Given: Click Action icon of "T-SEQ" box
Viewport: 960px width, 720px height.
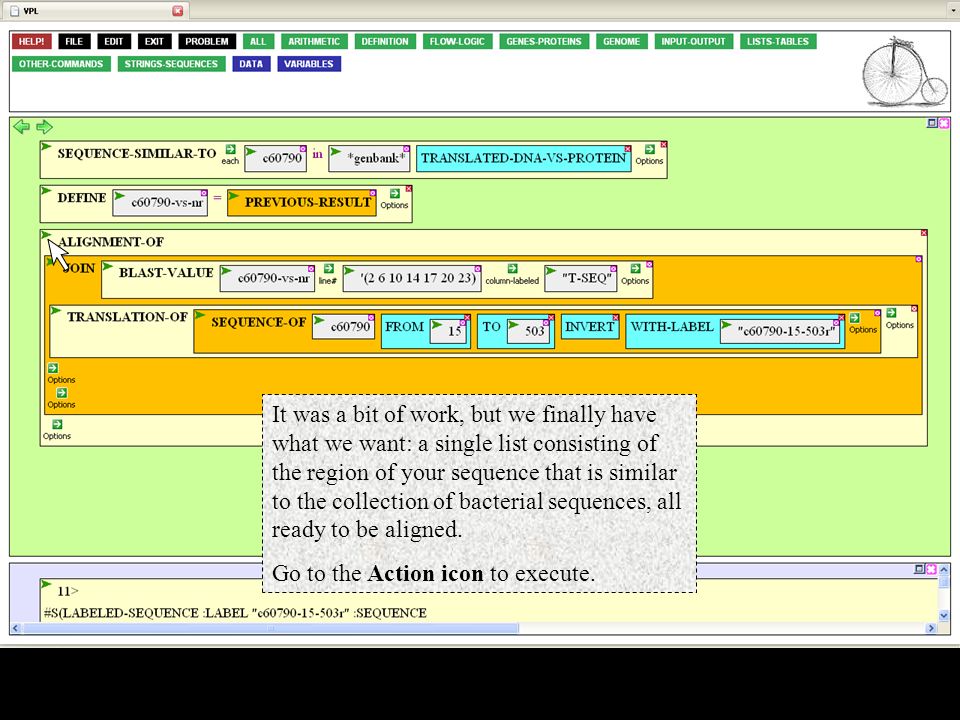Looking at the screenshot, I should point(550,271).
